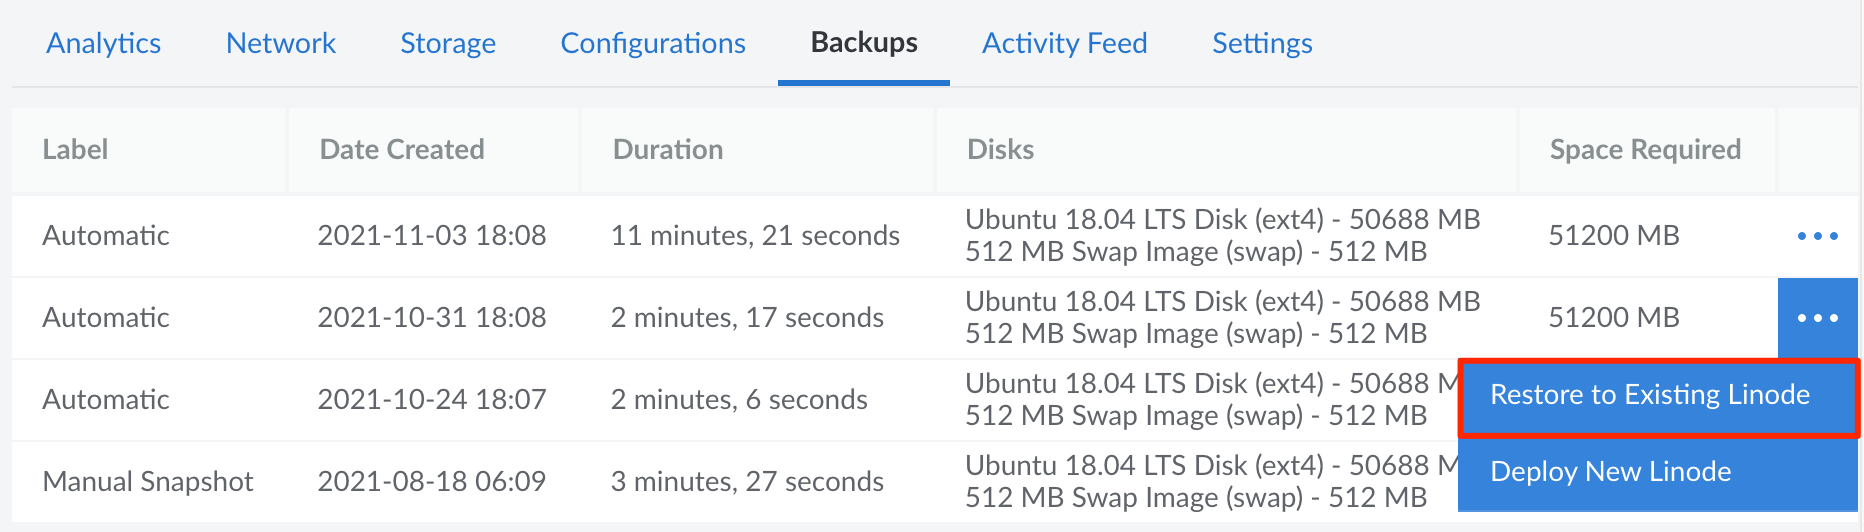Choose Restore to Existing Linode
Image resolution: width=1864 pixels, height=532 pixels.
1650,395
